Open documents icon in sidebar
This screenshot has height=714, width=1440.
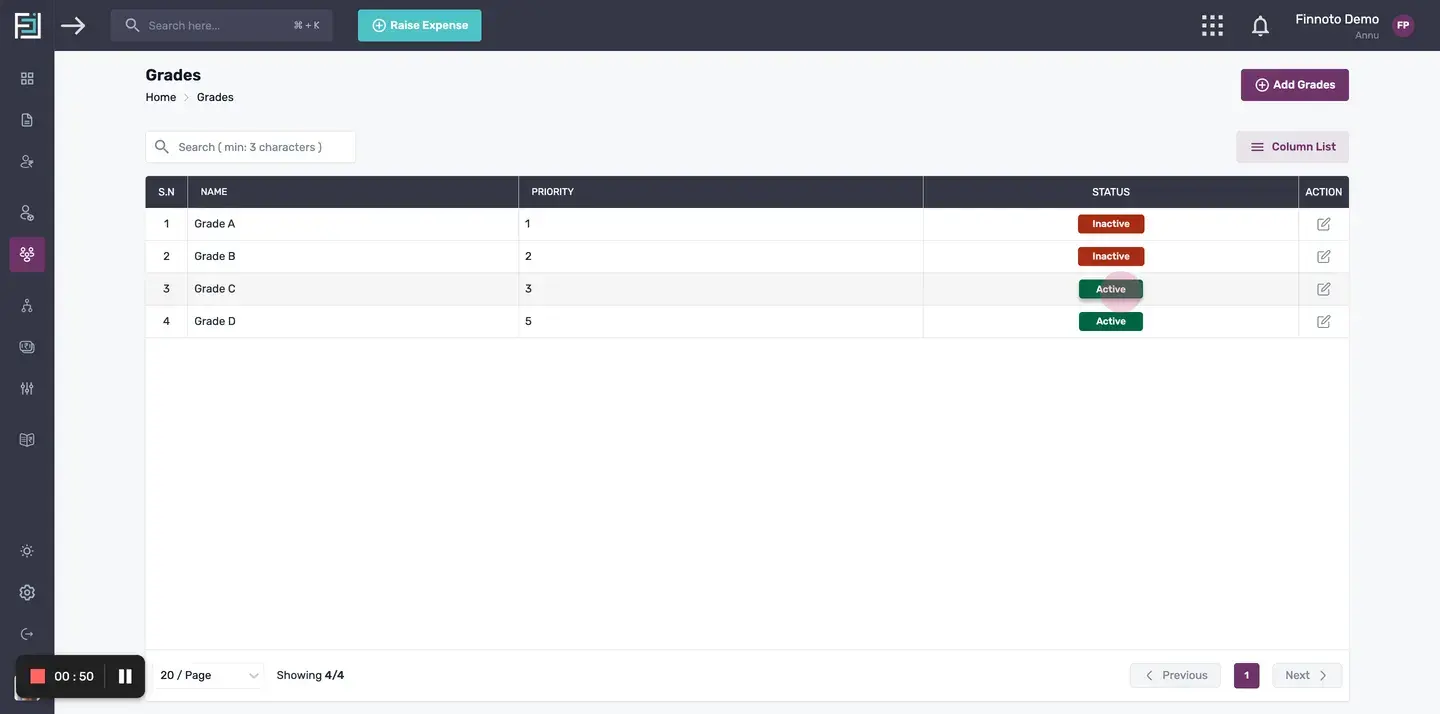27,120
